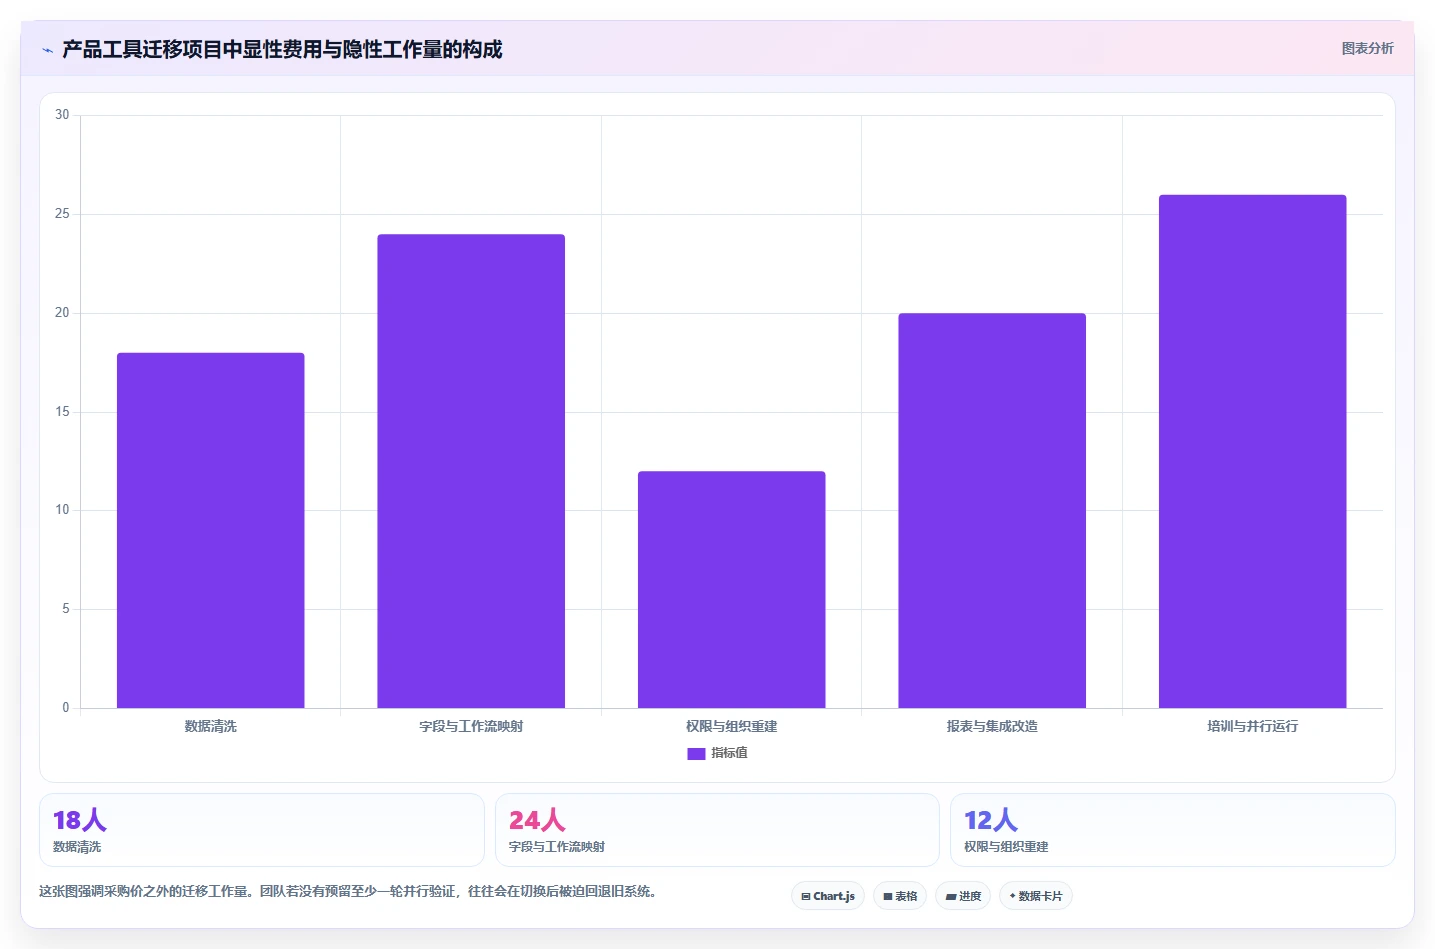Click the 字段与工作流映射 x-axis label

(471, 726)
